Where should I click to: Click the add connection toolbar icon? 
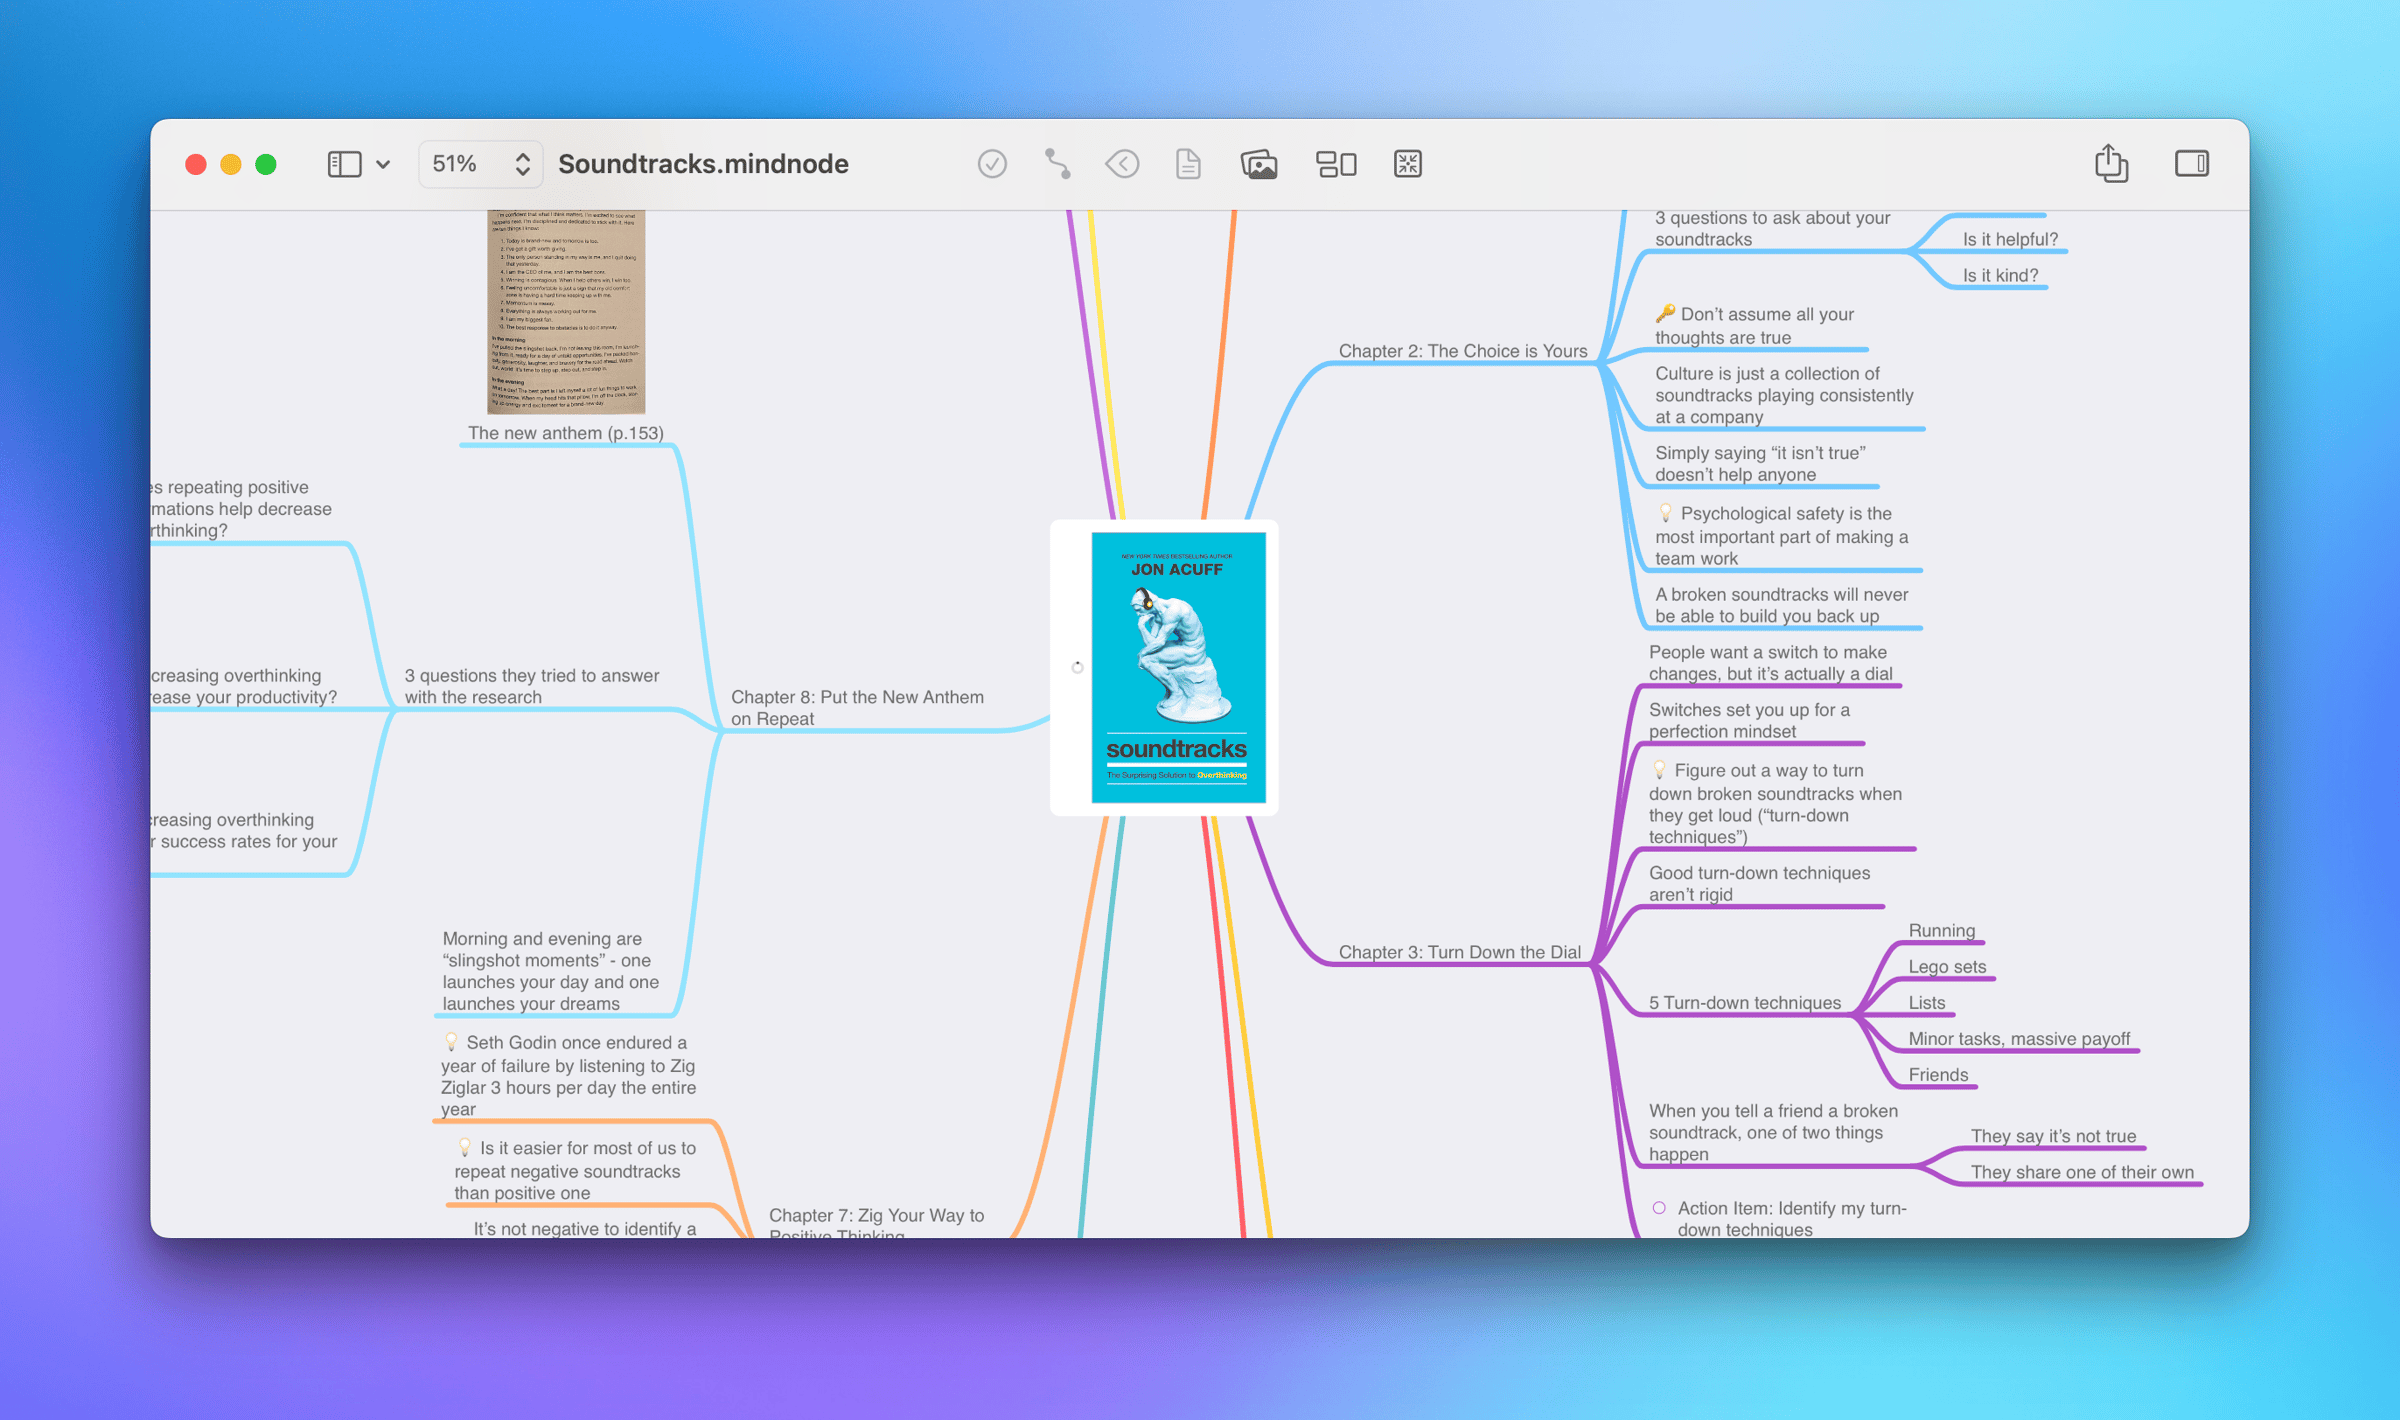(x=1057, y=164)
